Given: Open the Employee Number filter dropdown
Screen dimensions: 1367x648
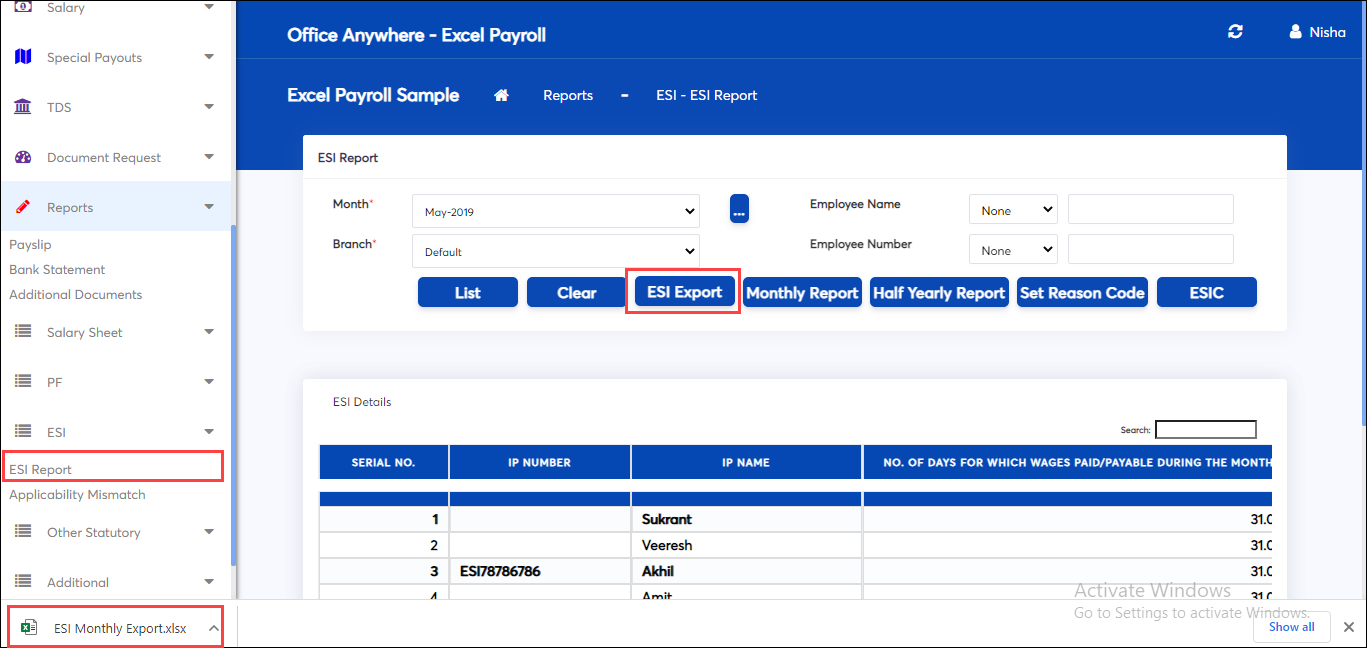Looking at the screenshot, I should point(1013,250).
